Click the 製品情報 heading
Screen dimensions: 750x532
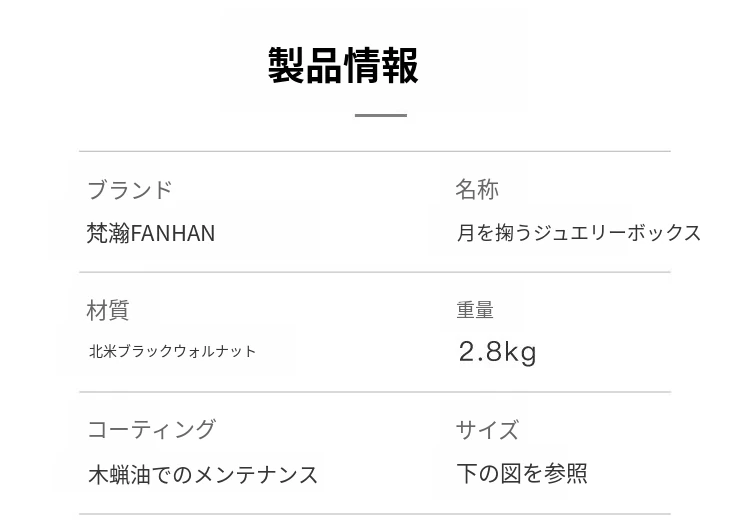tap(343, 66)
